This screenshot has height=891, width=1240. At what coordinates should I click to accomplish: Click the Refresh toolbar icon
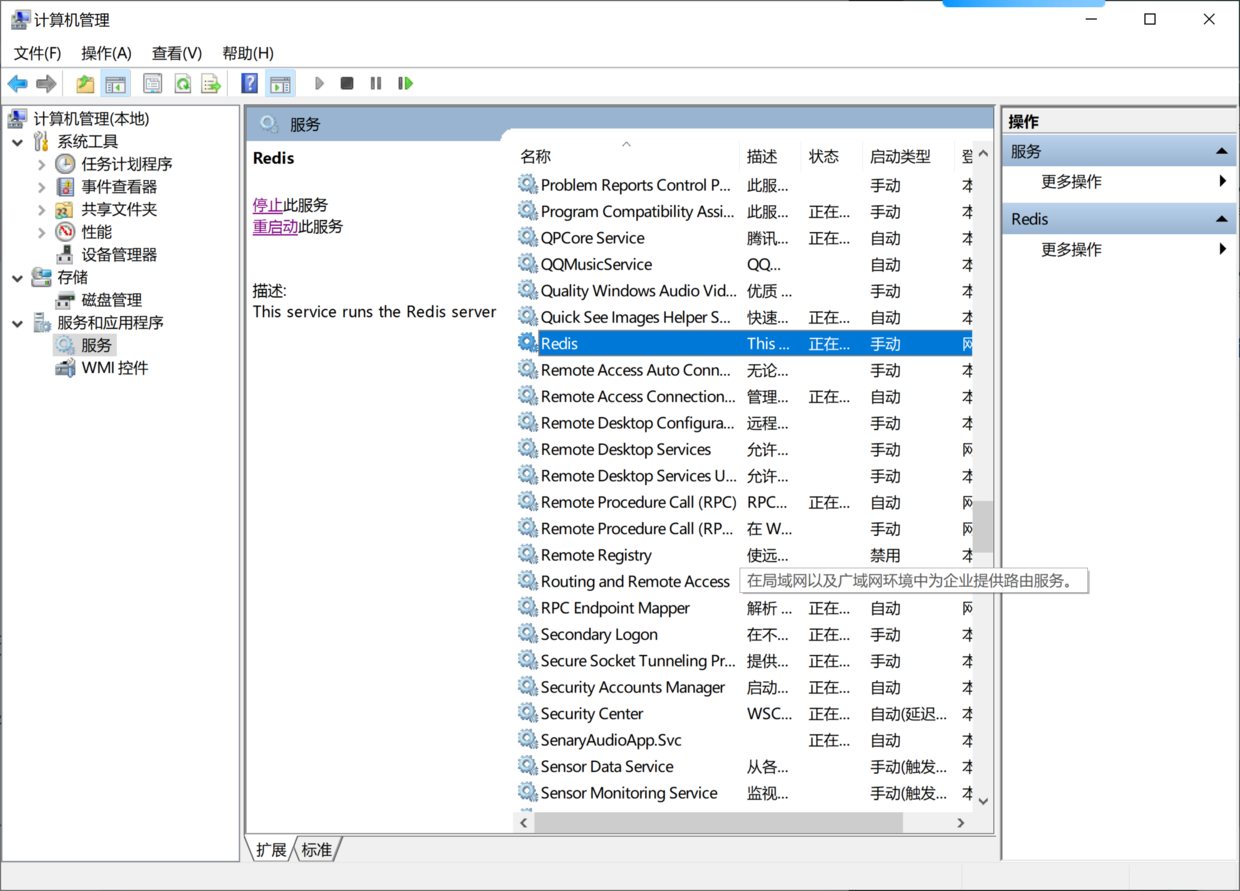point(183,84)
